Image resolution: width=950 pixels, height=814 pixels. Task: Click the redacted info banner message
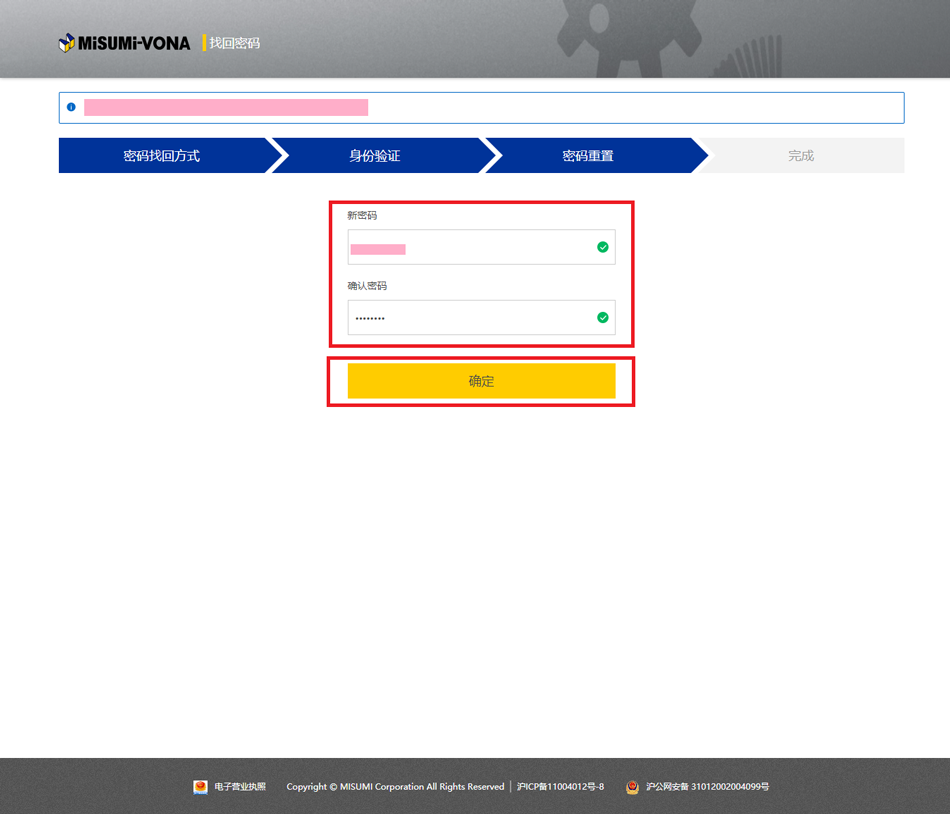click(226, 107)
